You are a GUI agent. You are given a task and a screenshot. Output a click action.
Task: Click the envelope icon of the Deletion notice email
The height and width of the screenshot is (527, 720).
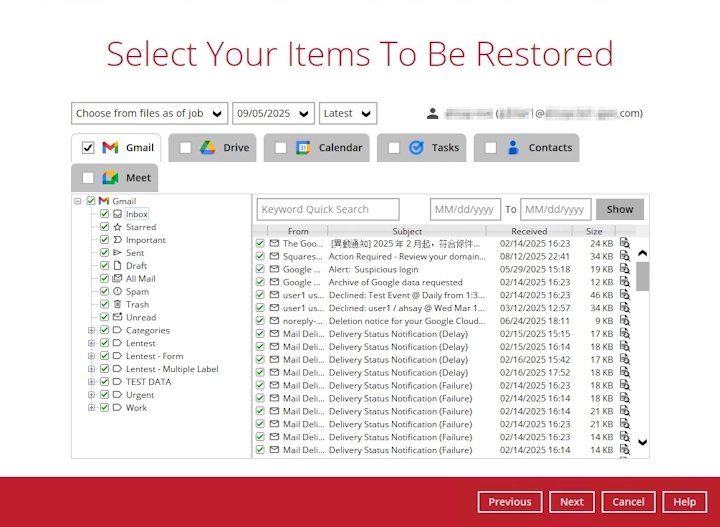(x=275, y=320)
